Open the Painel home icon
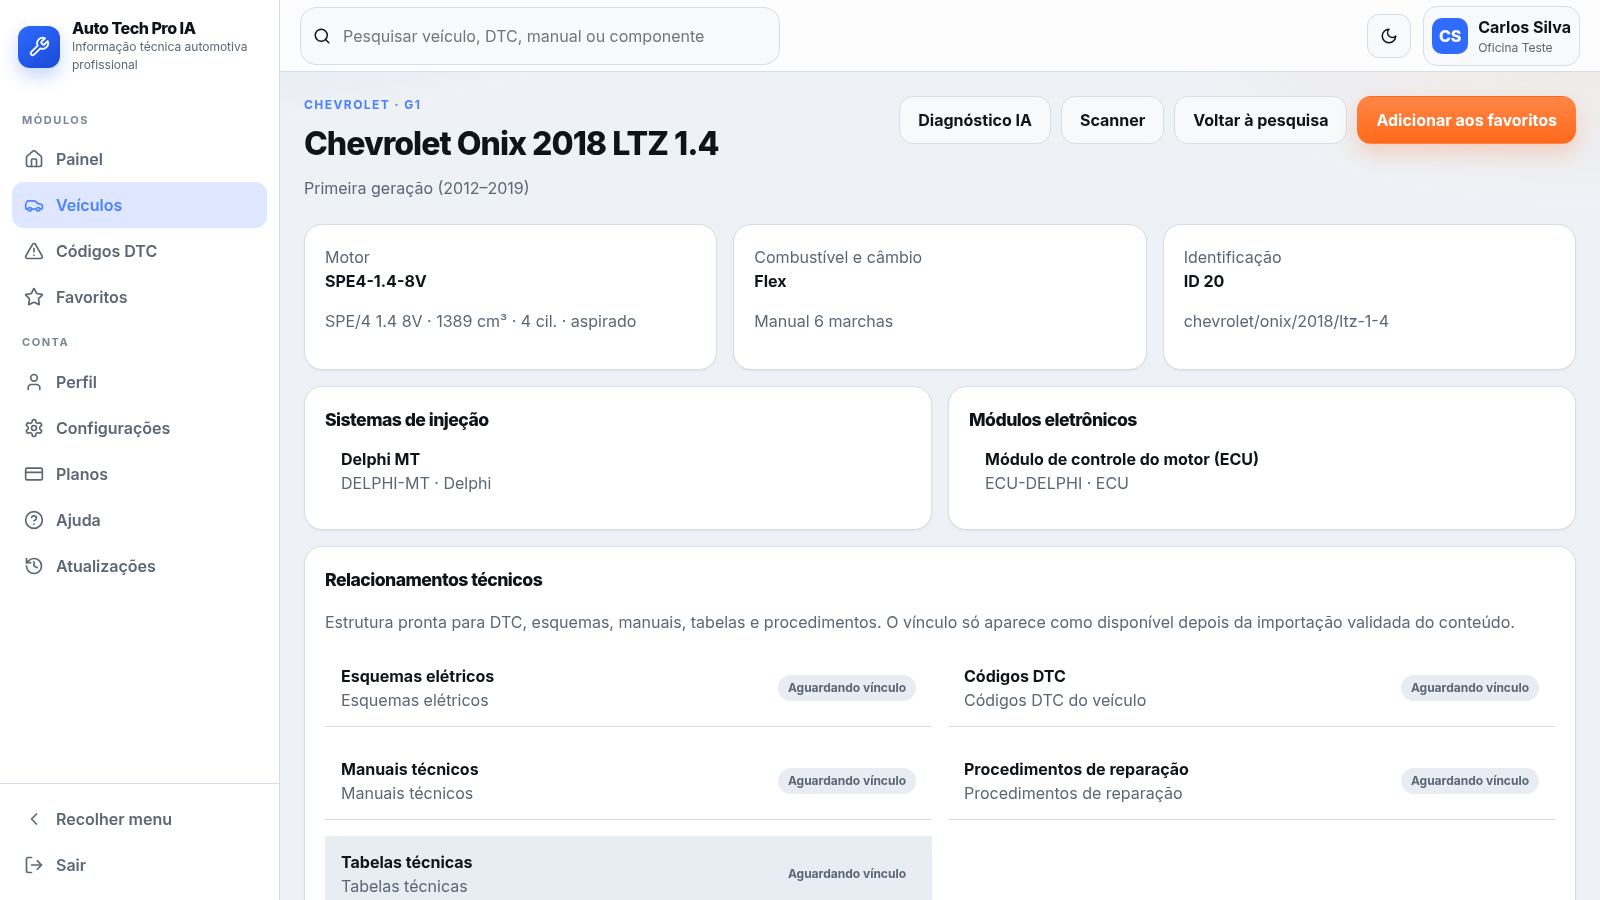The width and height of the screenshot is (1600, 900). (x=34, y=159)
